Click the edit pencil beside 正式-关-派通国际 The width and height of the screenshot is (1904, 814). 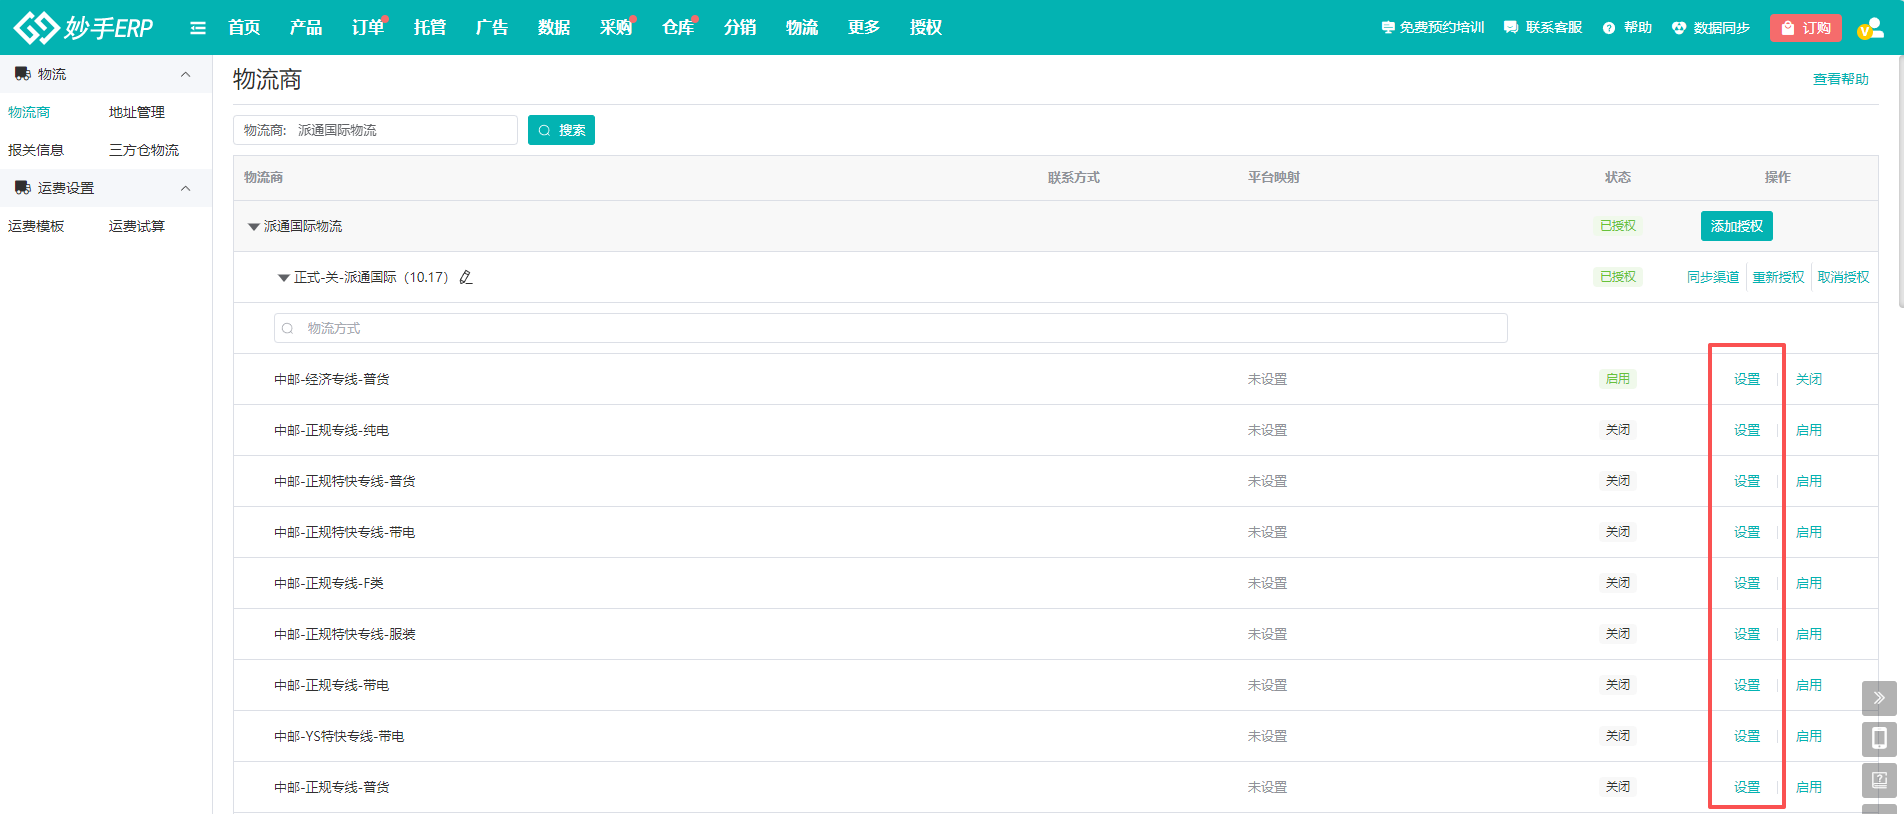466,277
